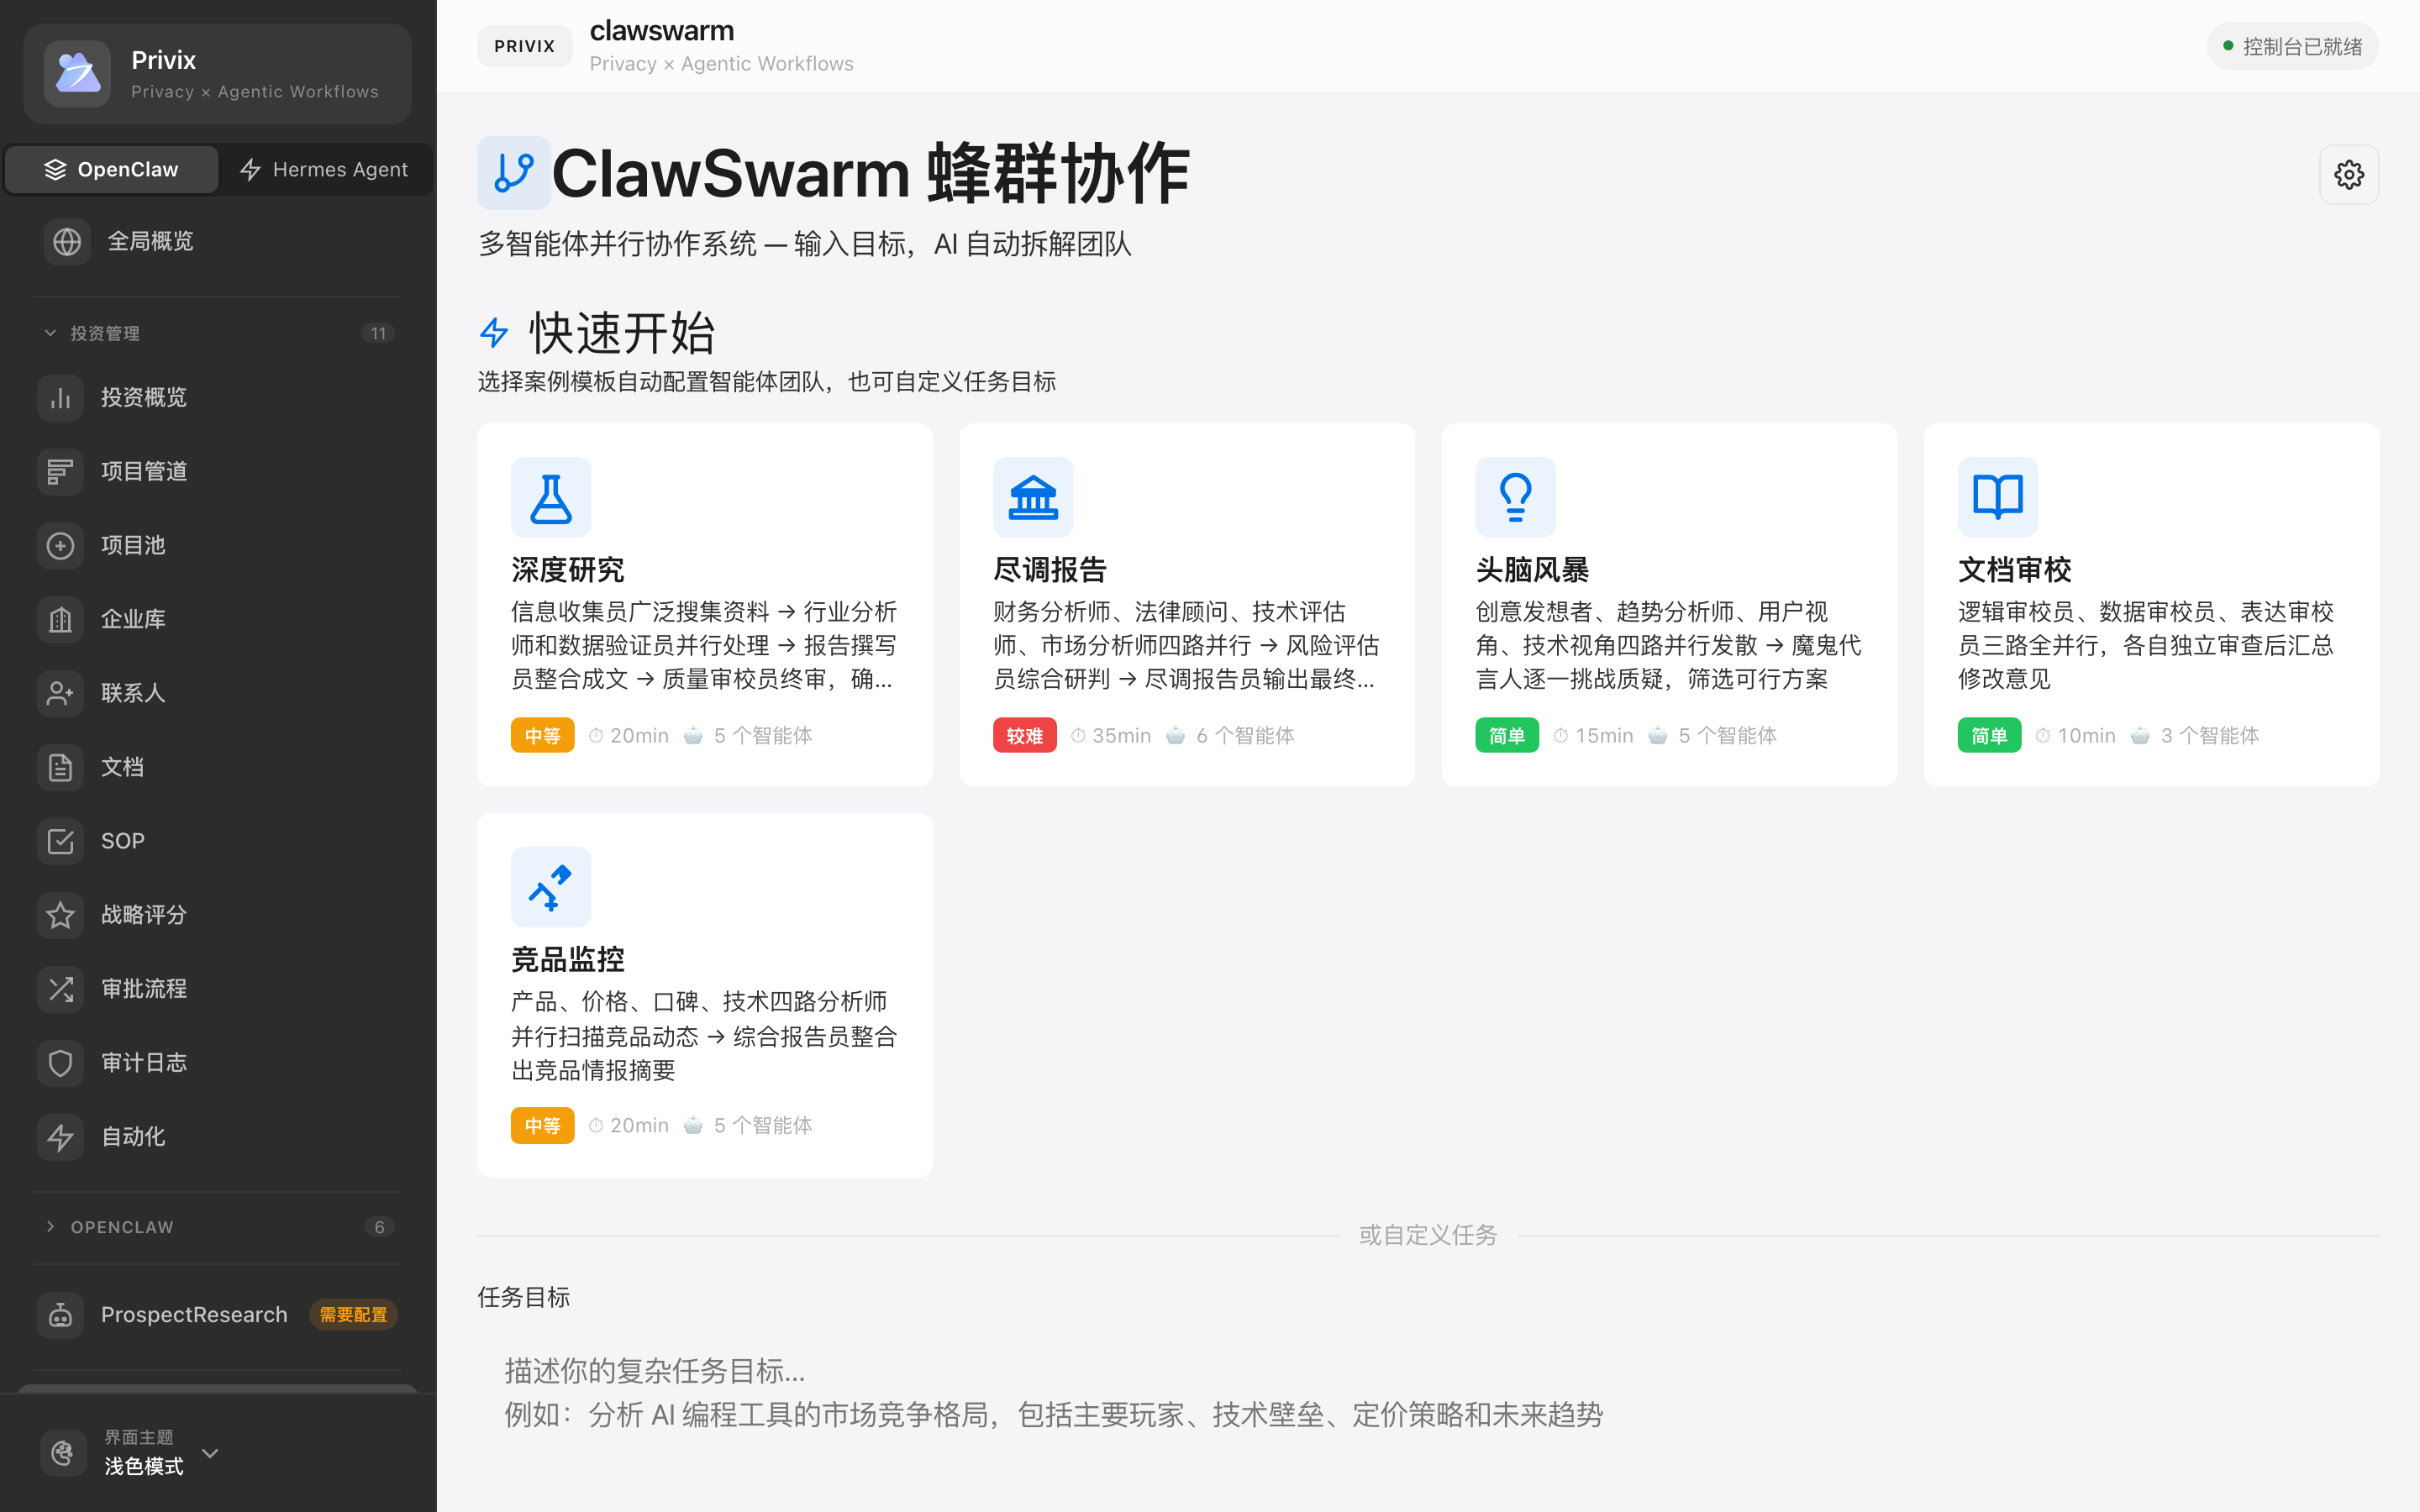Open the 审批流程 menu item
The height and width of the screenshot is (1512, 2420).
[218, 989]
